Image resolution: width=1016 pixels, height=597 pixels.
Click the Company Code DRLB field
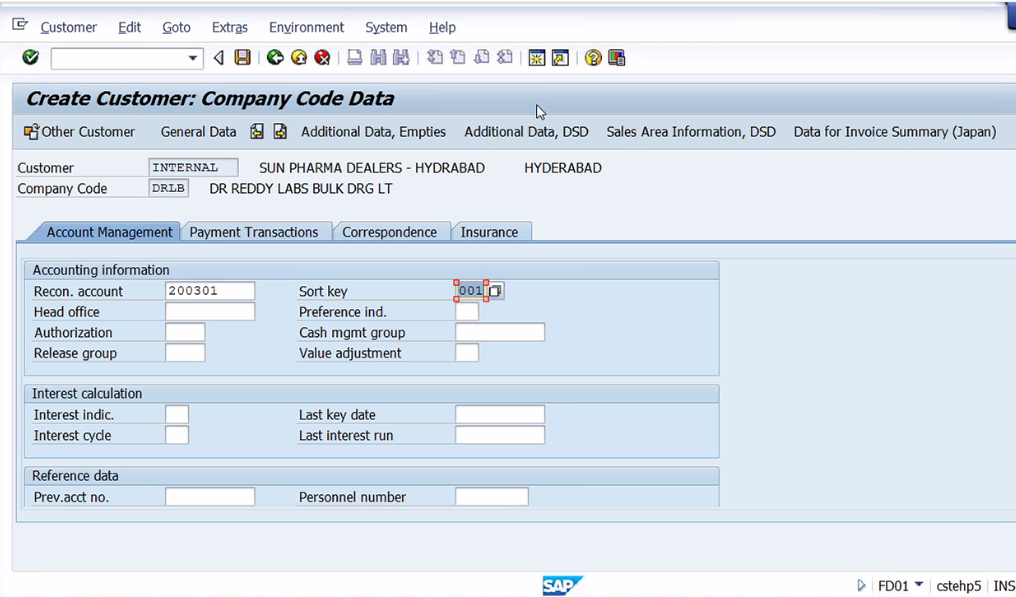168,189
